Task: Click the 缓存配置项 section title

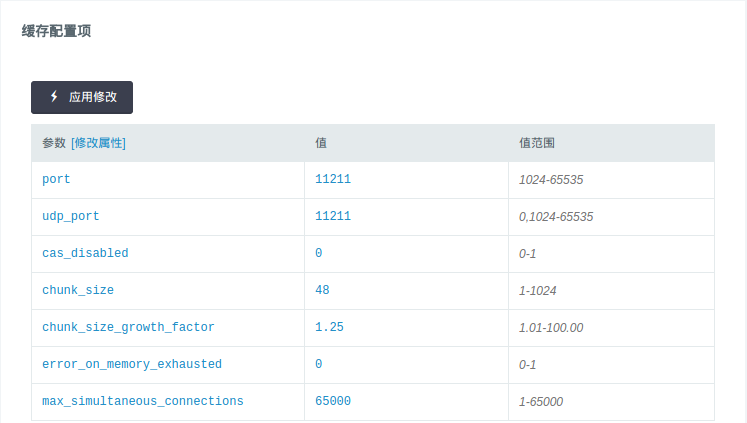Action: (57, 31)
